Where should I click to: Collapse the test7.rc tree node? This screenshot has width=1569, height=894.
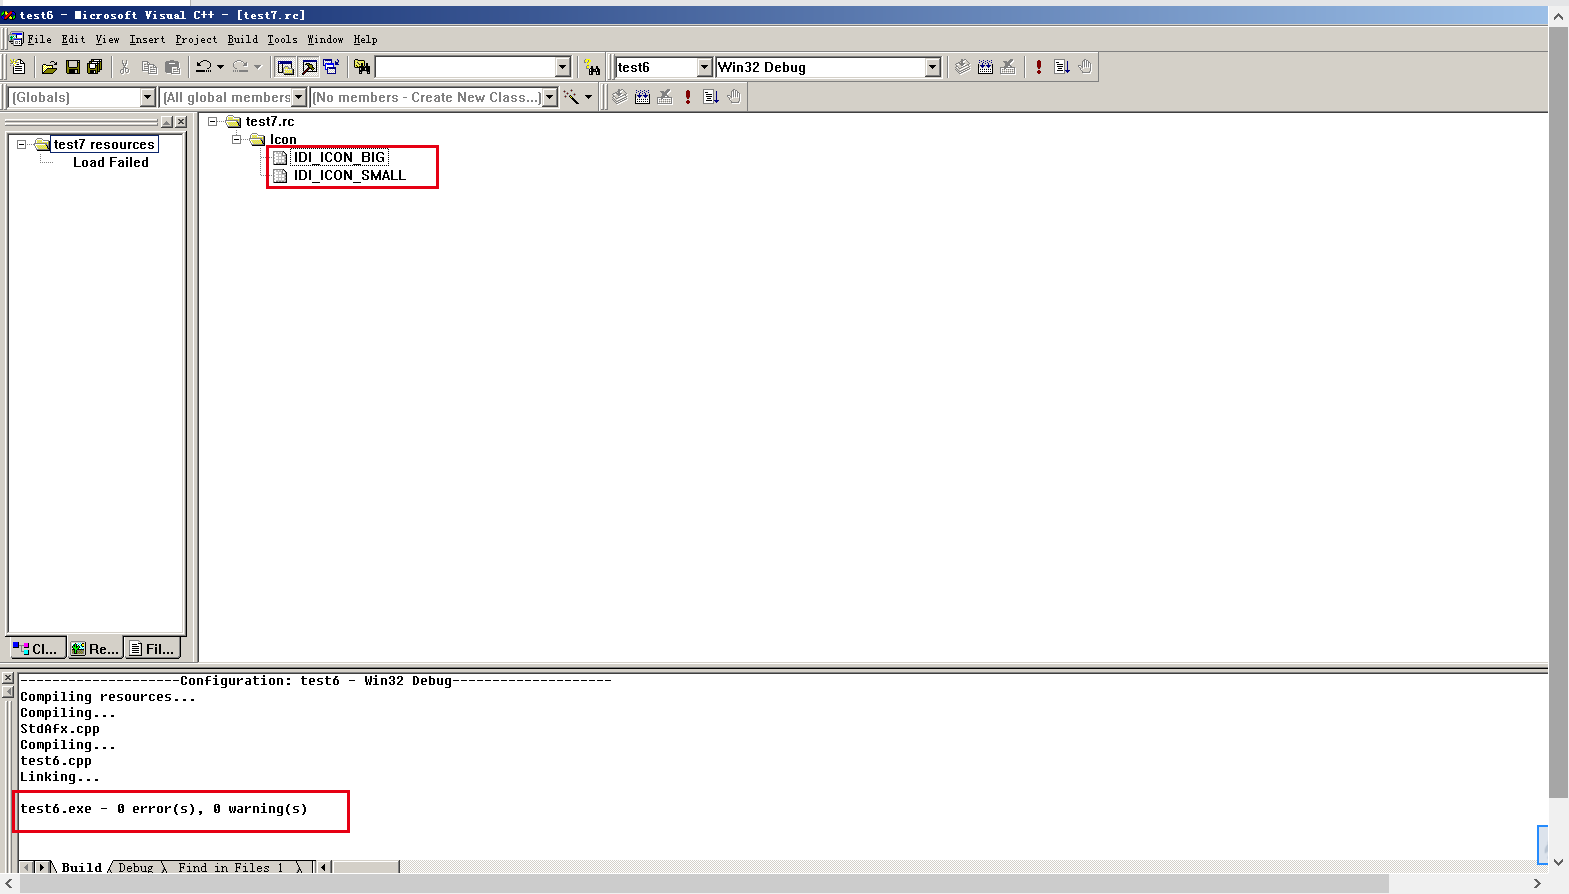(212, 121)
